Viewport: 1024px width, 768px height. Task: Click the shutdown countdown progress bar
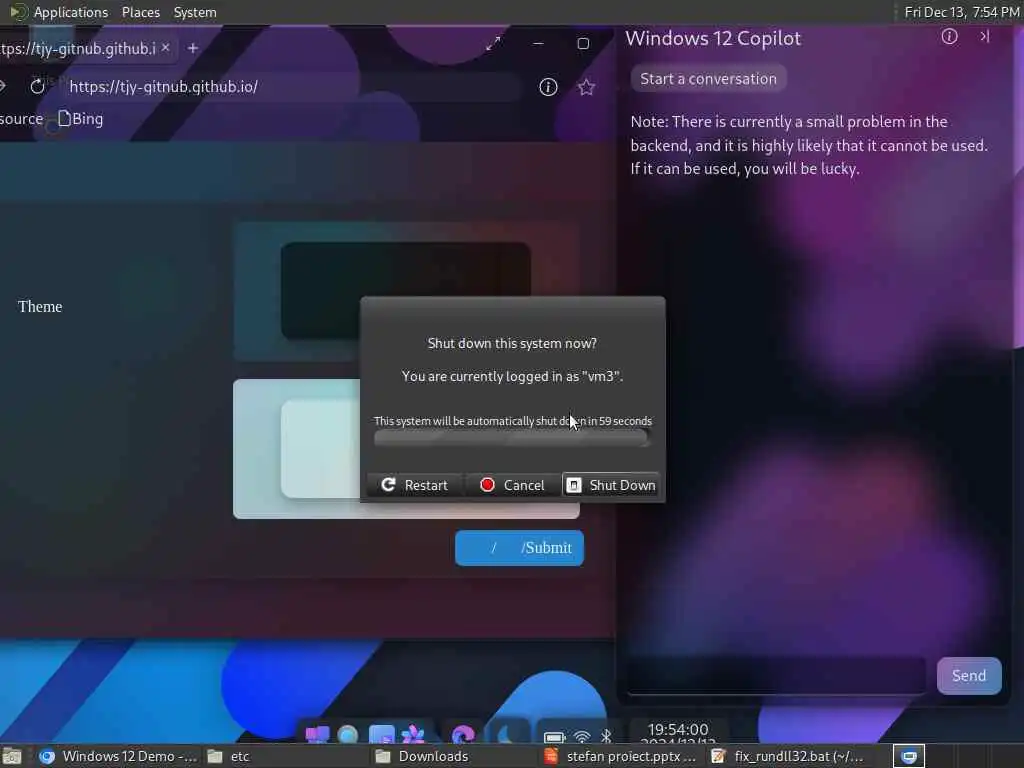[512, 438]
